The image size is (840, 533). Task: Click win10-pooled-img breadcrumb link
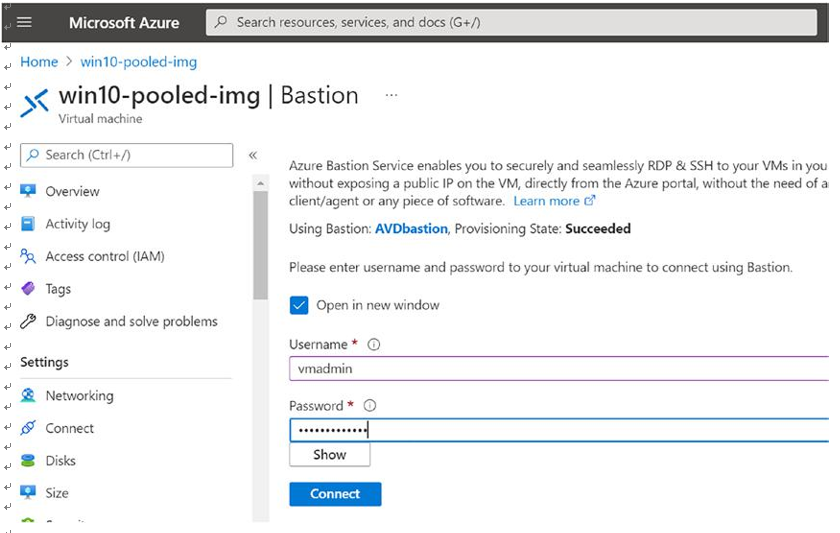139,62
